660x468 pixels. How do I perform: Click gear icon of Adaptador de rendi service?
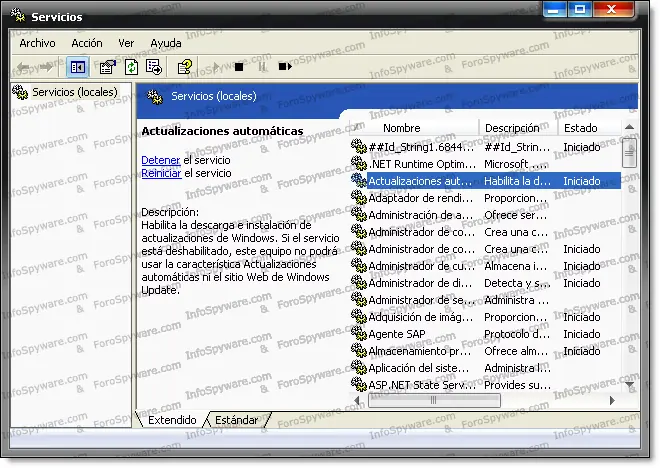359,197
